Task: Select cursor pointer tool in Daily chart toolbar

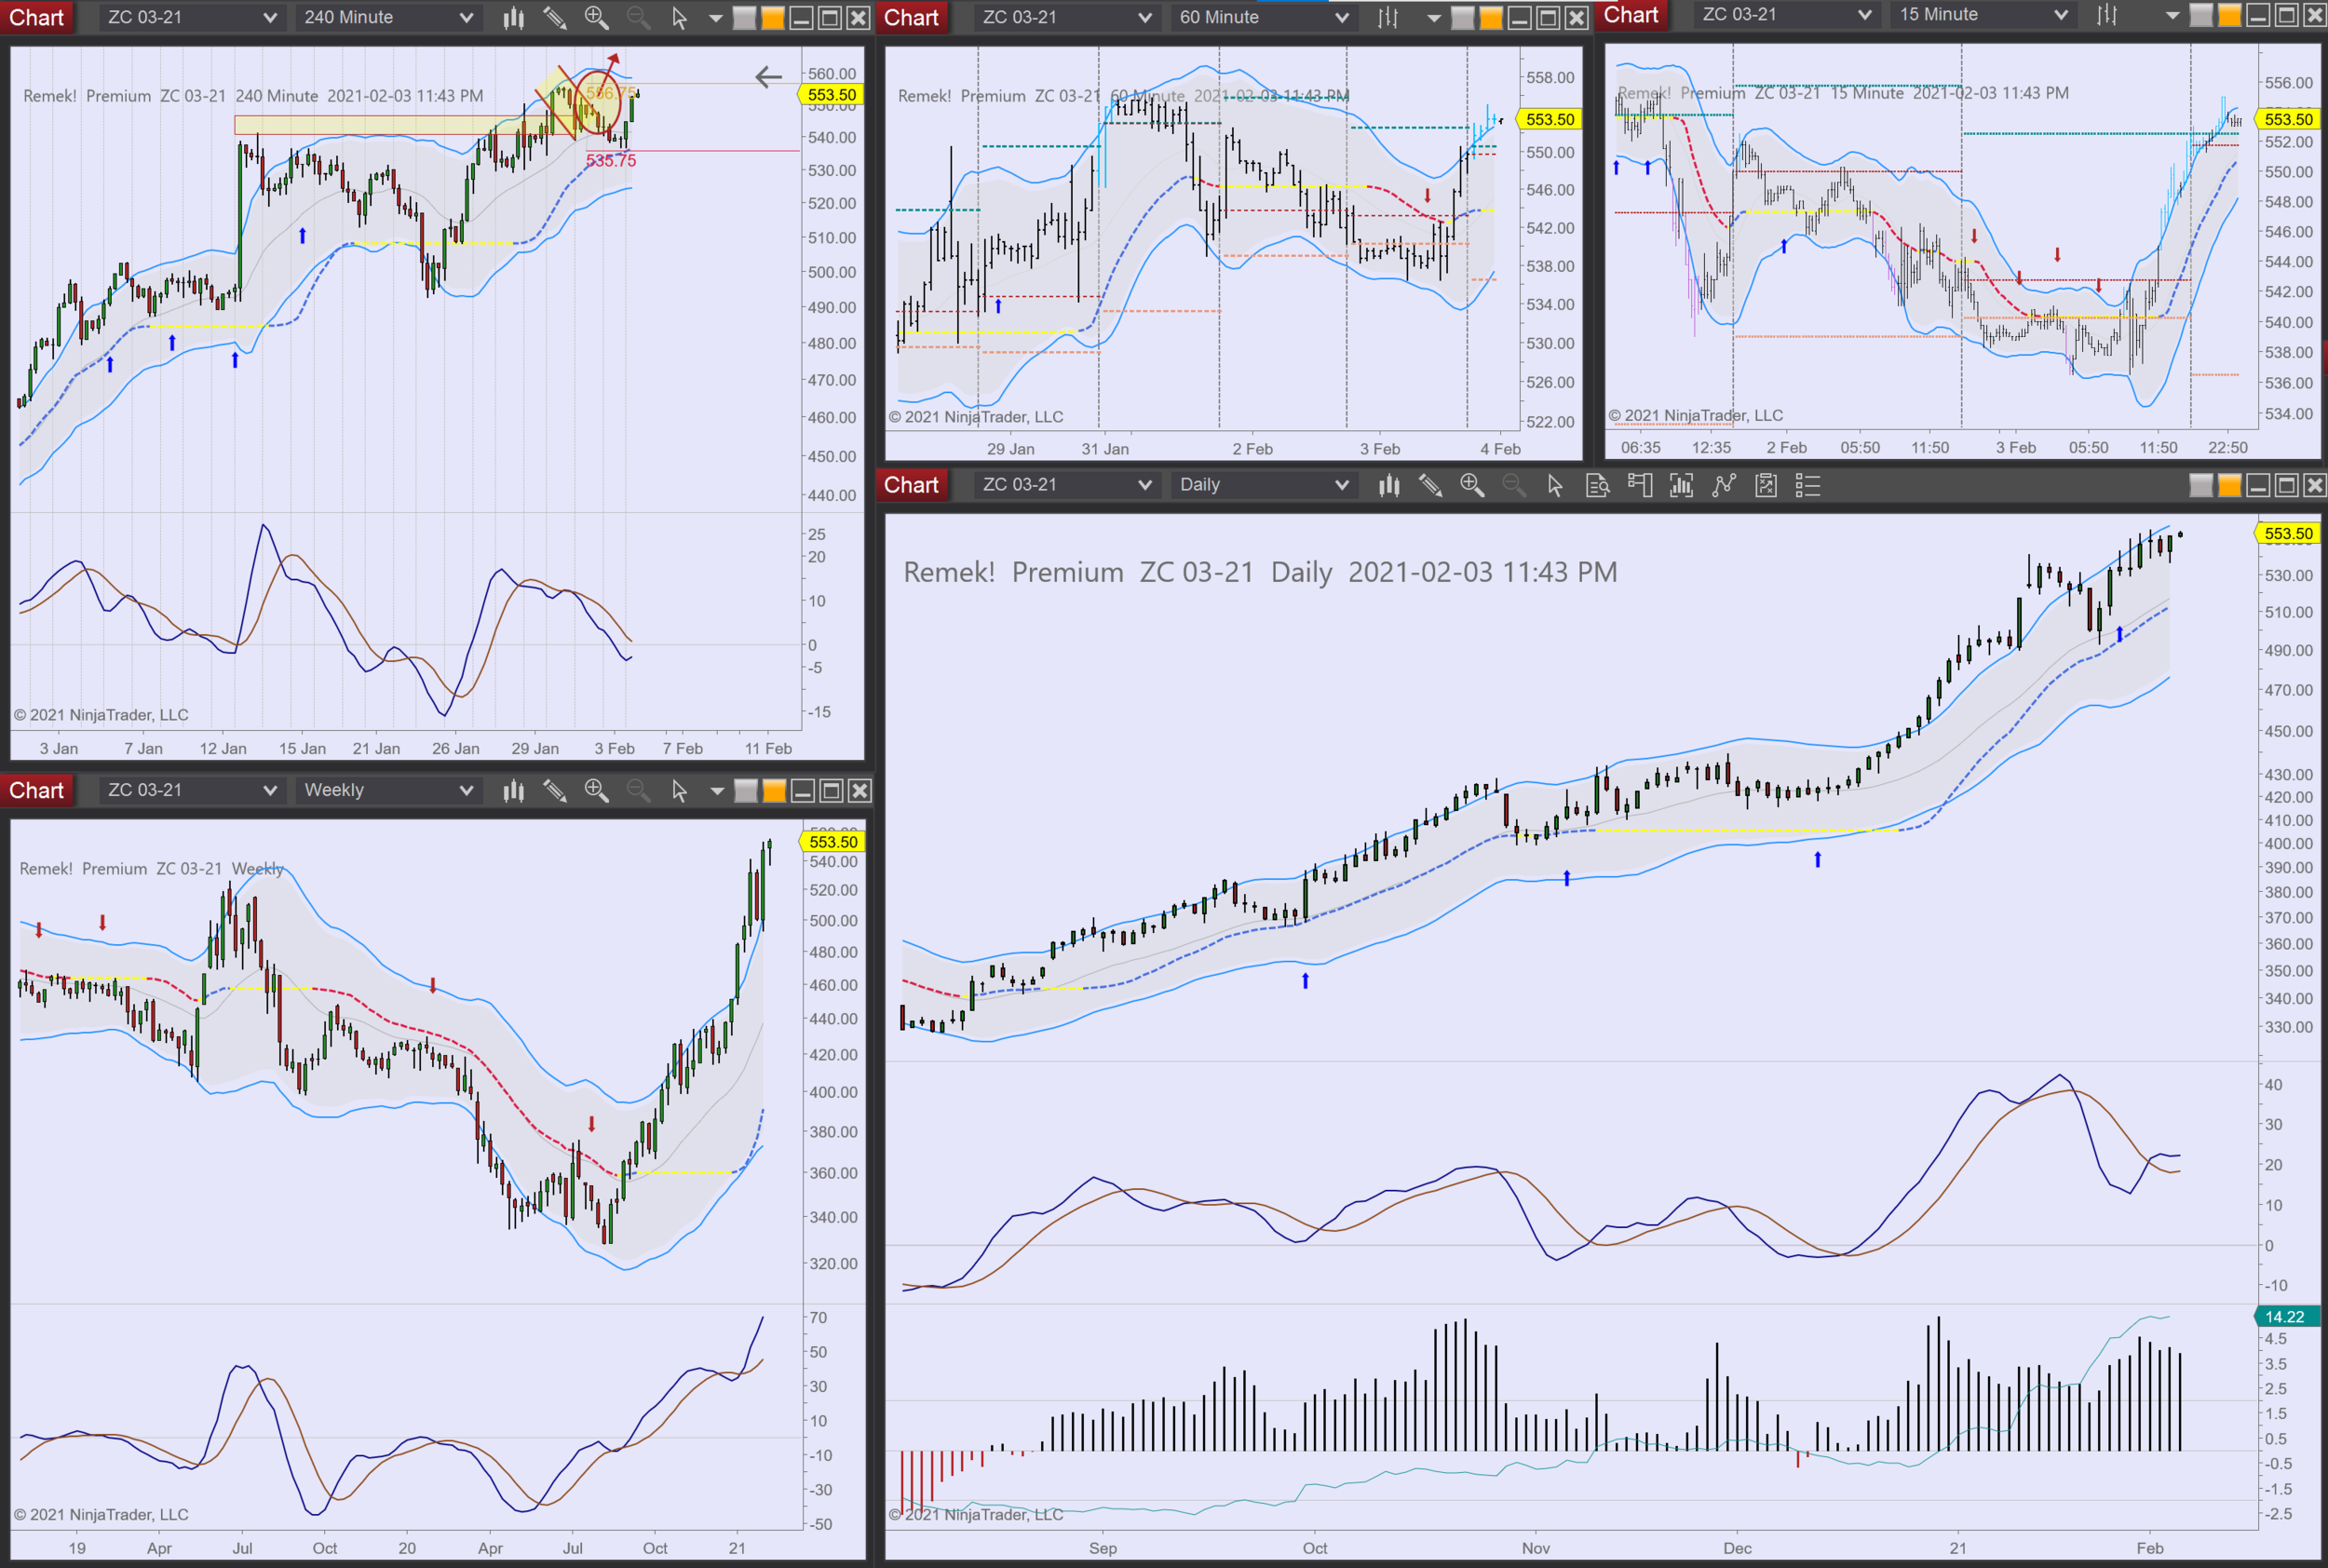Action: point(1554,486)
